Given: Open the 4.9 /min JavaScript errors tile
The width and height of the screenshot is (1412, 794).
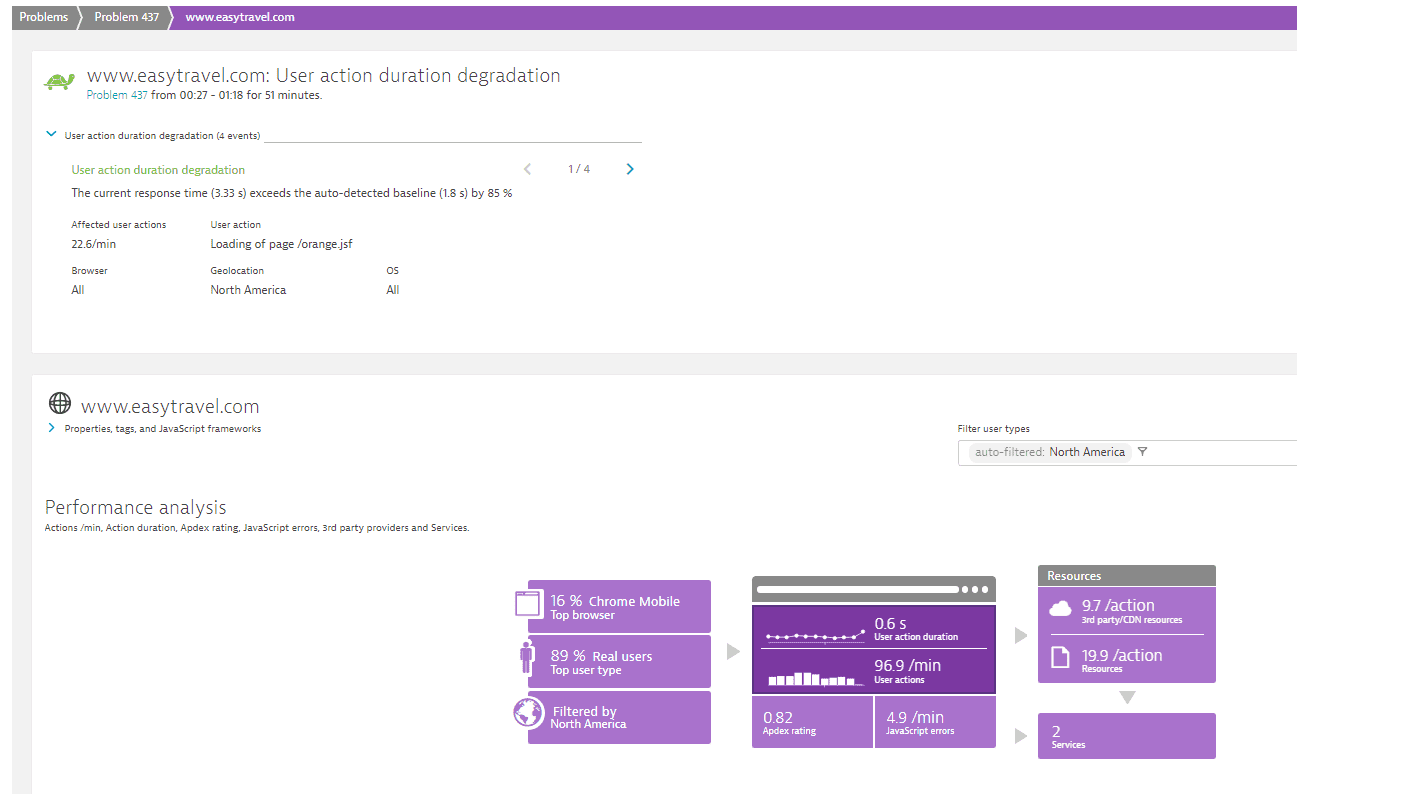Looking at the screenshot, I should (935, 722).
